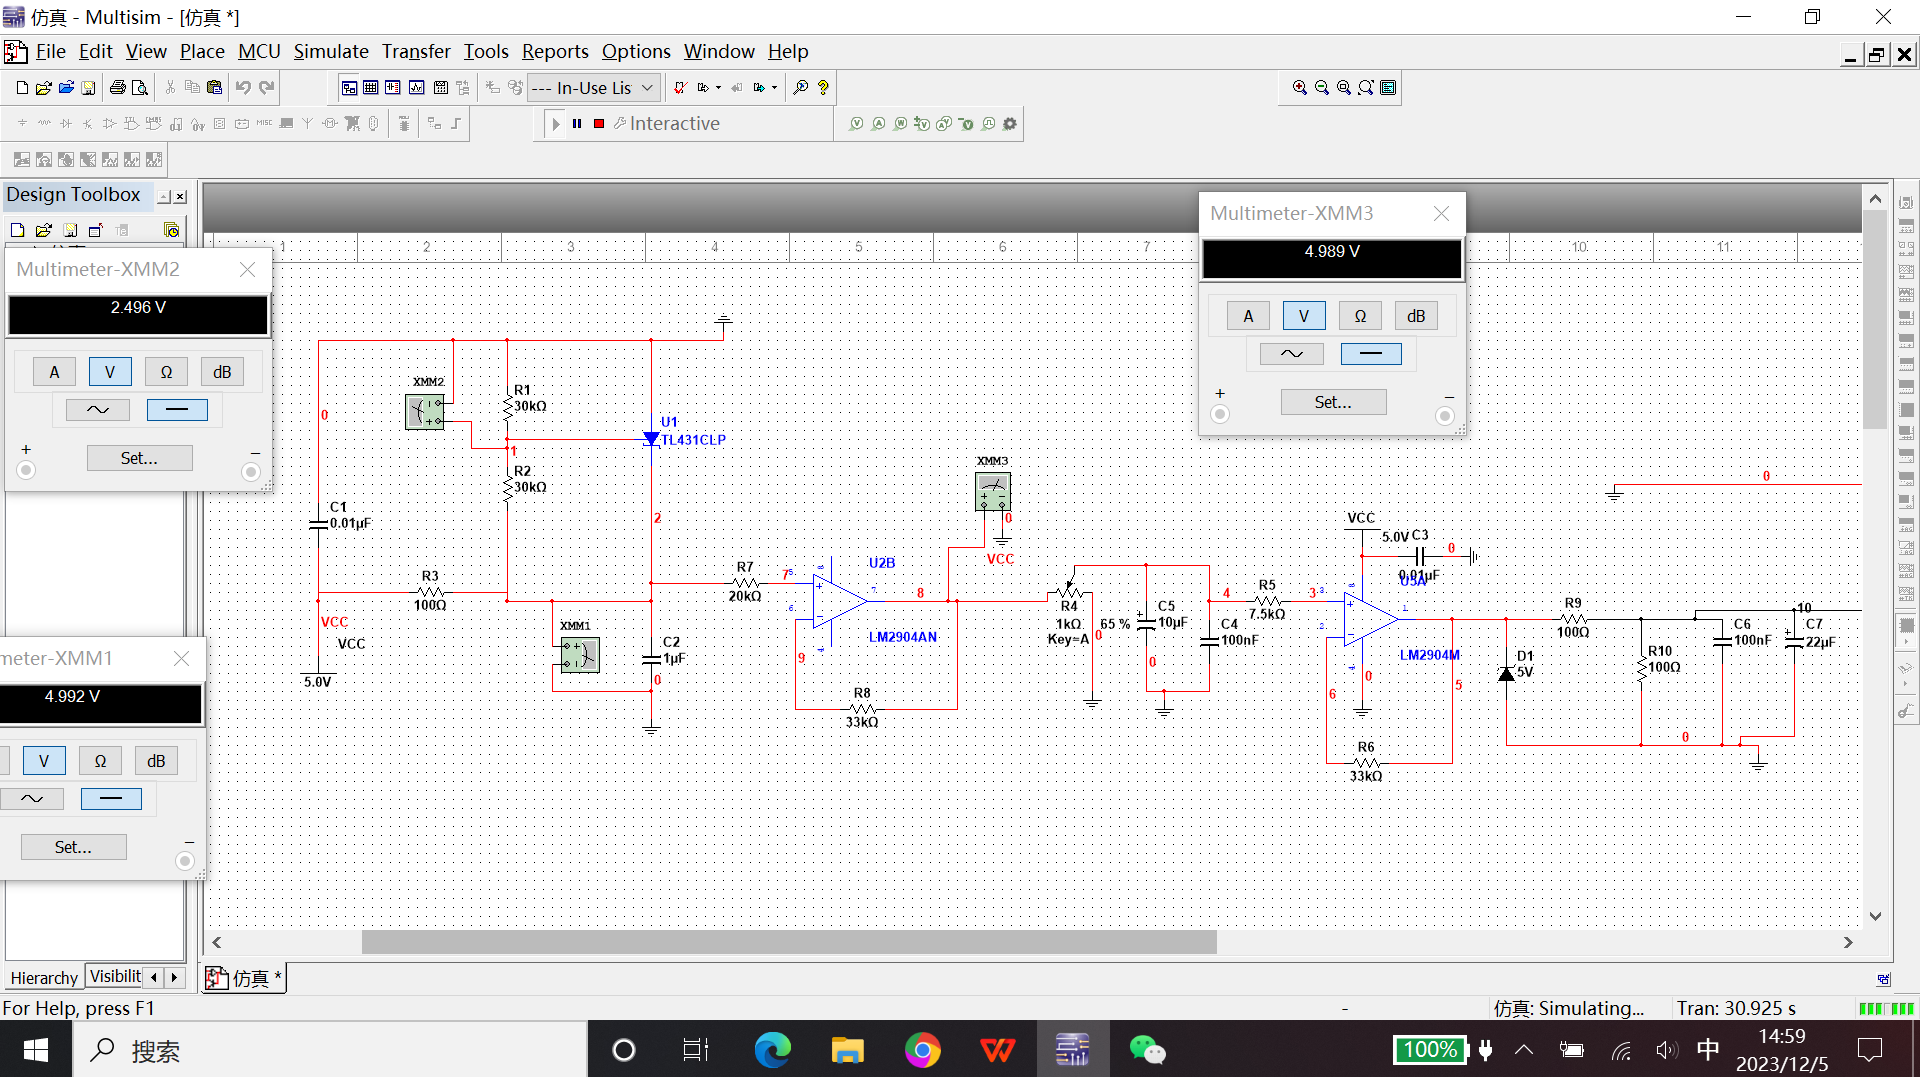Switch Multimeter-XMM3 to DC signal mode
Image resolution: width=1920 pixels, height=1077 pixels.
[1371, 354]
